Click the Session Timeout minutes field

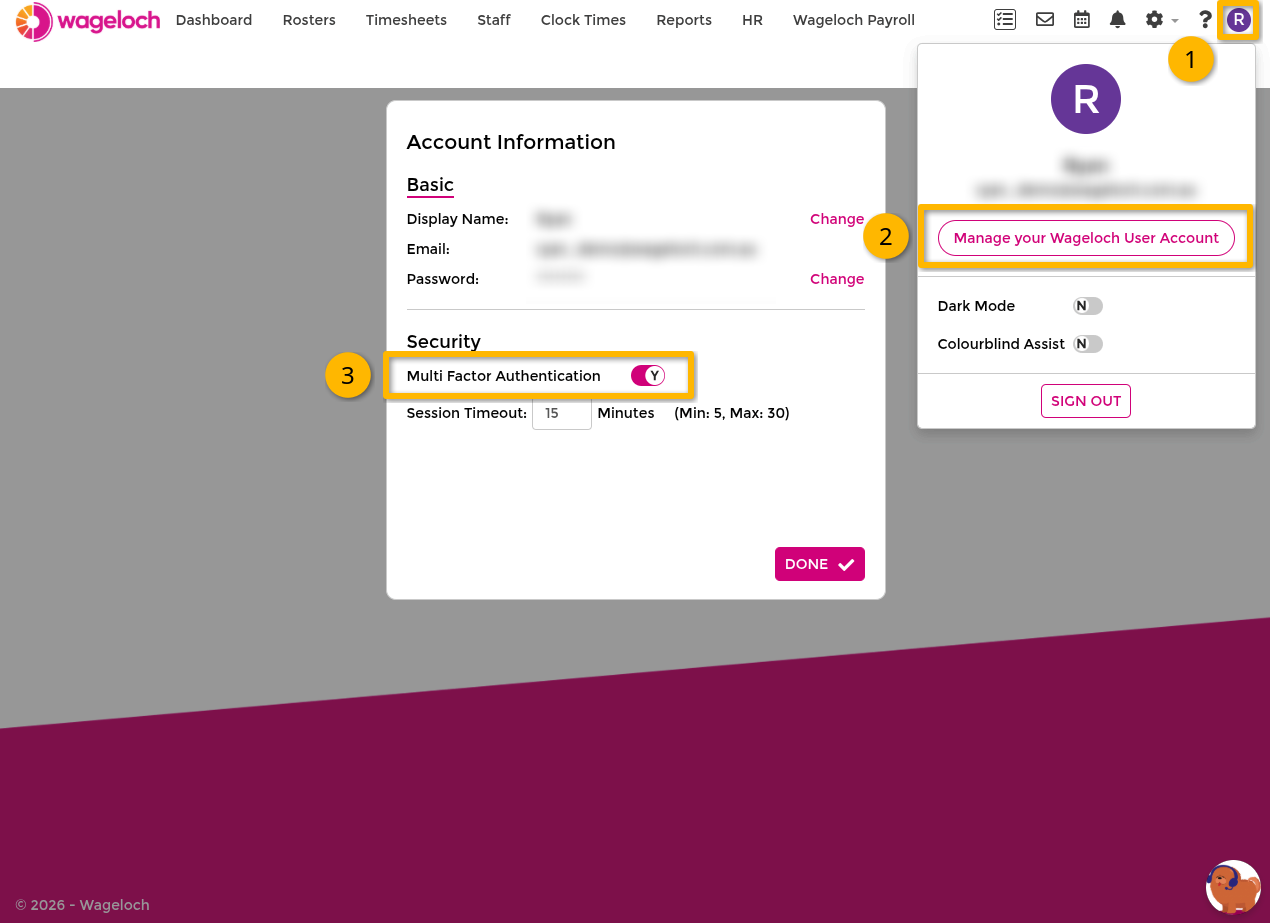[562, 413]
